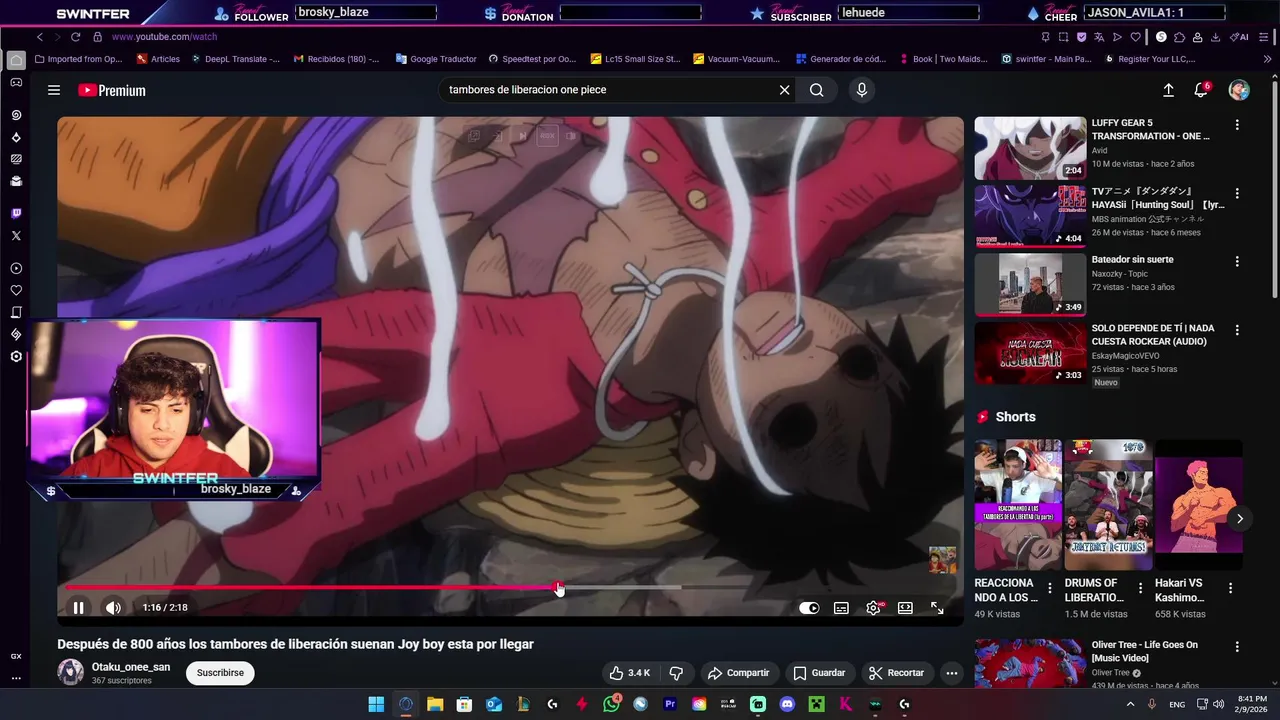
Task: Open Bateador sin suerte video title
Action: (x=1132, y=259)
